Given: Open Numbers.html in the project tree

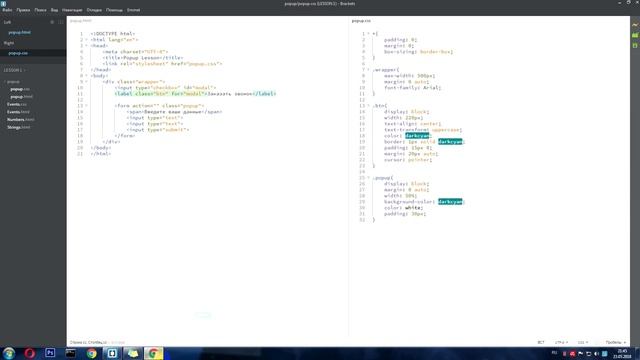Looking at the screenshot, I should [21, 120].
